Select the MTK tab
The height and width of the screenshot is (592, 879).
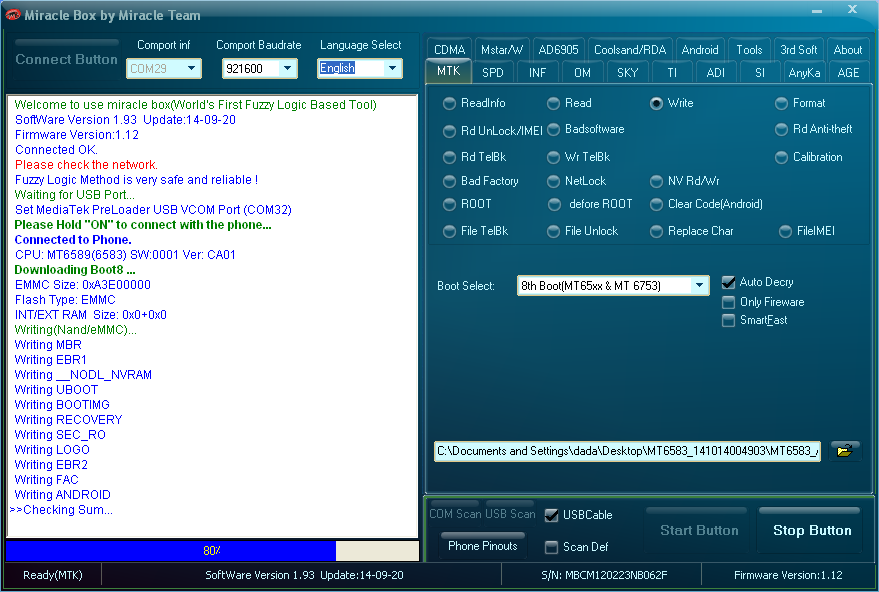point(448,71)
